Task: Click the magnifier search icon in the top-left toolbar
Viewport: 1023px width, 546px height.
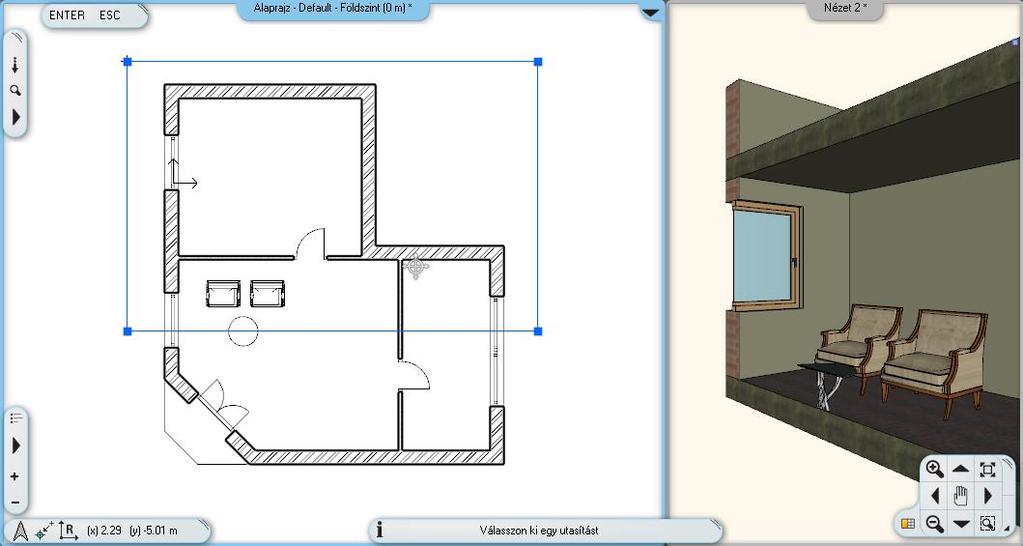Action: coord(15,91)
